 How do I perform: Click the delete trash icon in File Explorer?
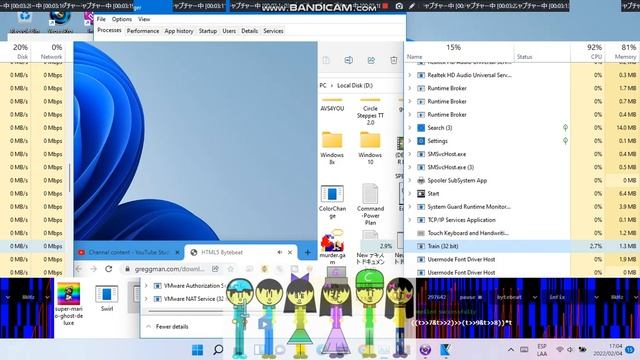(393, 60)
